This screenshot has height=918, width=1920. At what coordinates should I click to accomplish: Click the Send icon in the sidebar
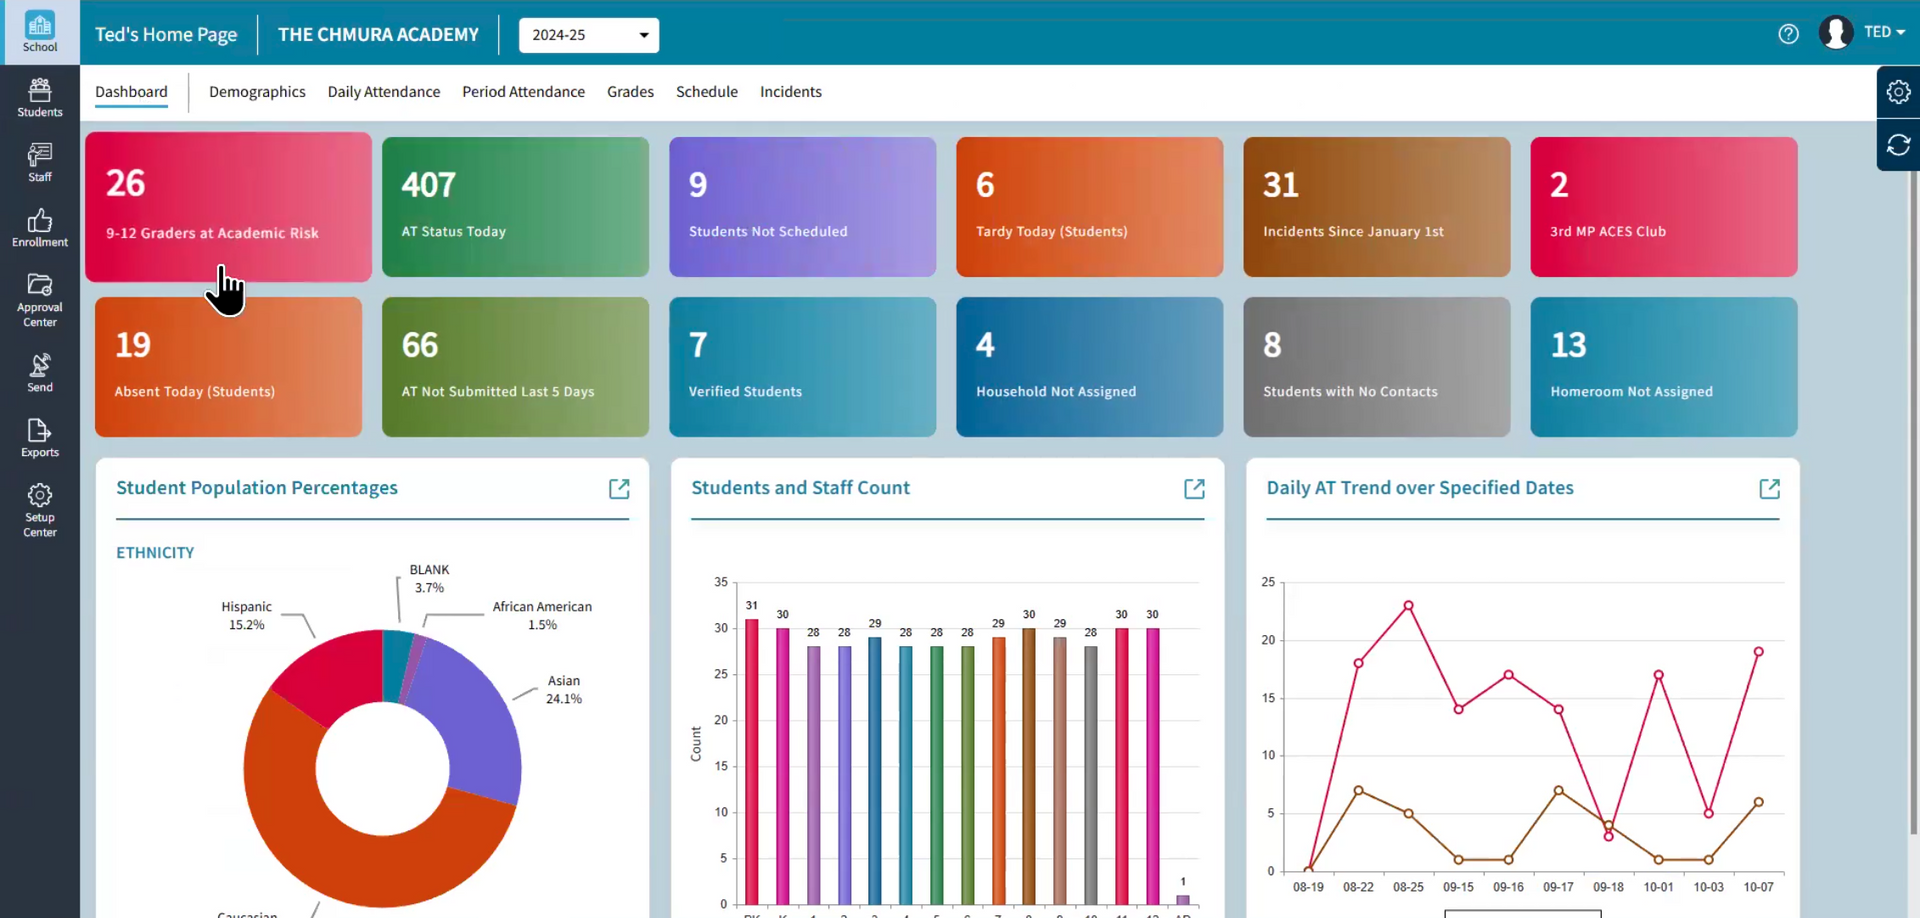(x=40, y=371)
